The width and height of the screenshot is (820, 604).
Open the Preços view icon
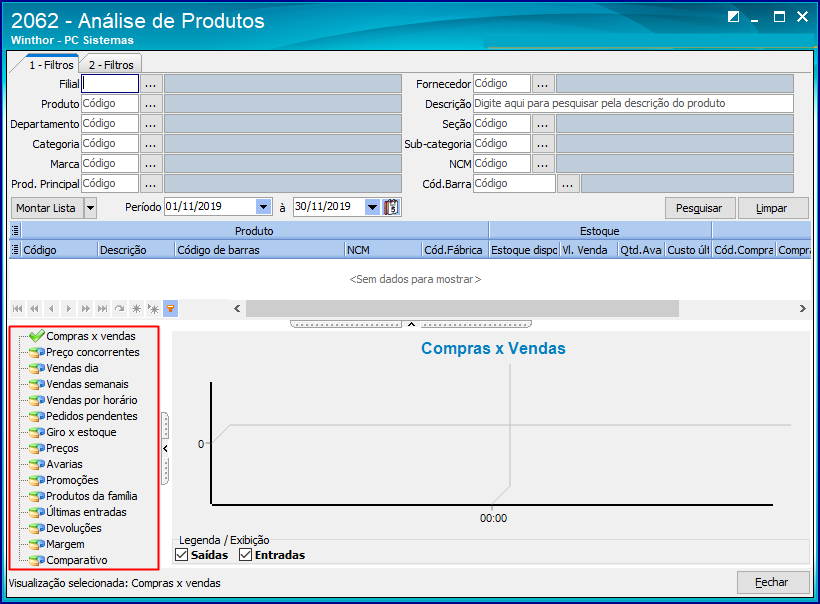coord(37,448)
